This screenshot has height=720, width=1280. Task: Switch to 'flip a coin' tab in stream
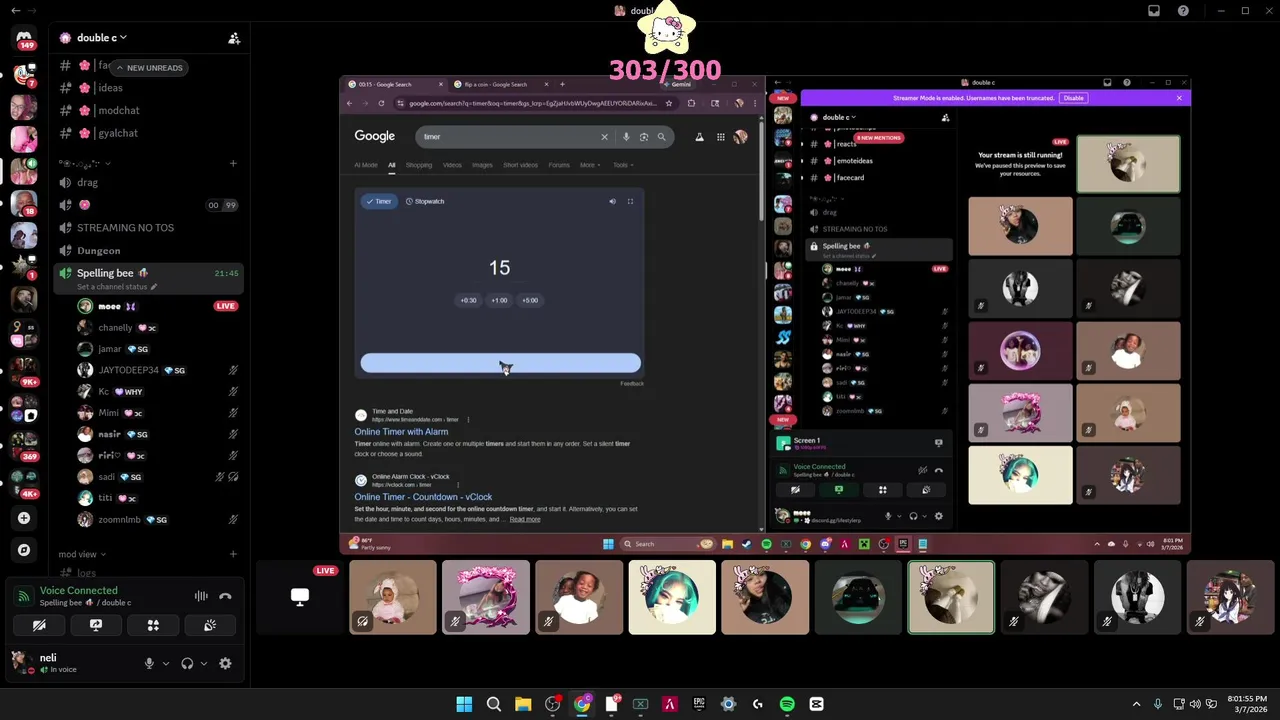(498, 85)
